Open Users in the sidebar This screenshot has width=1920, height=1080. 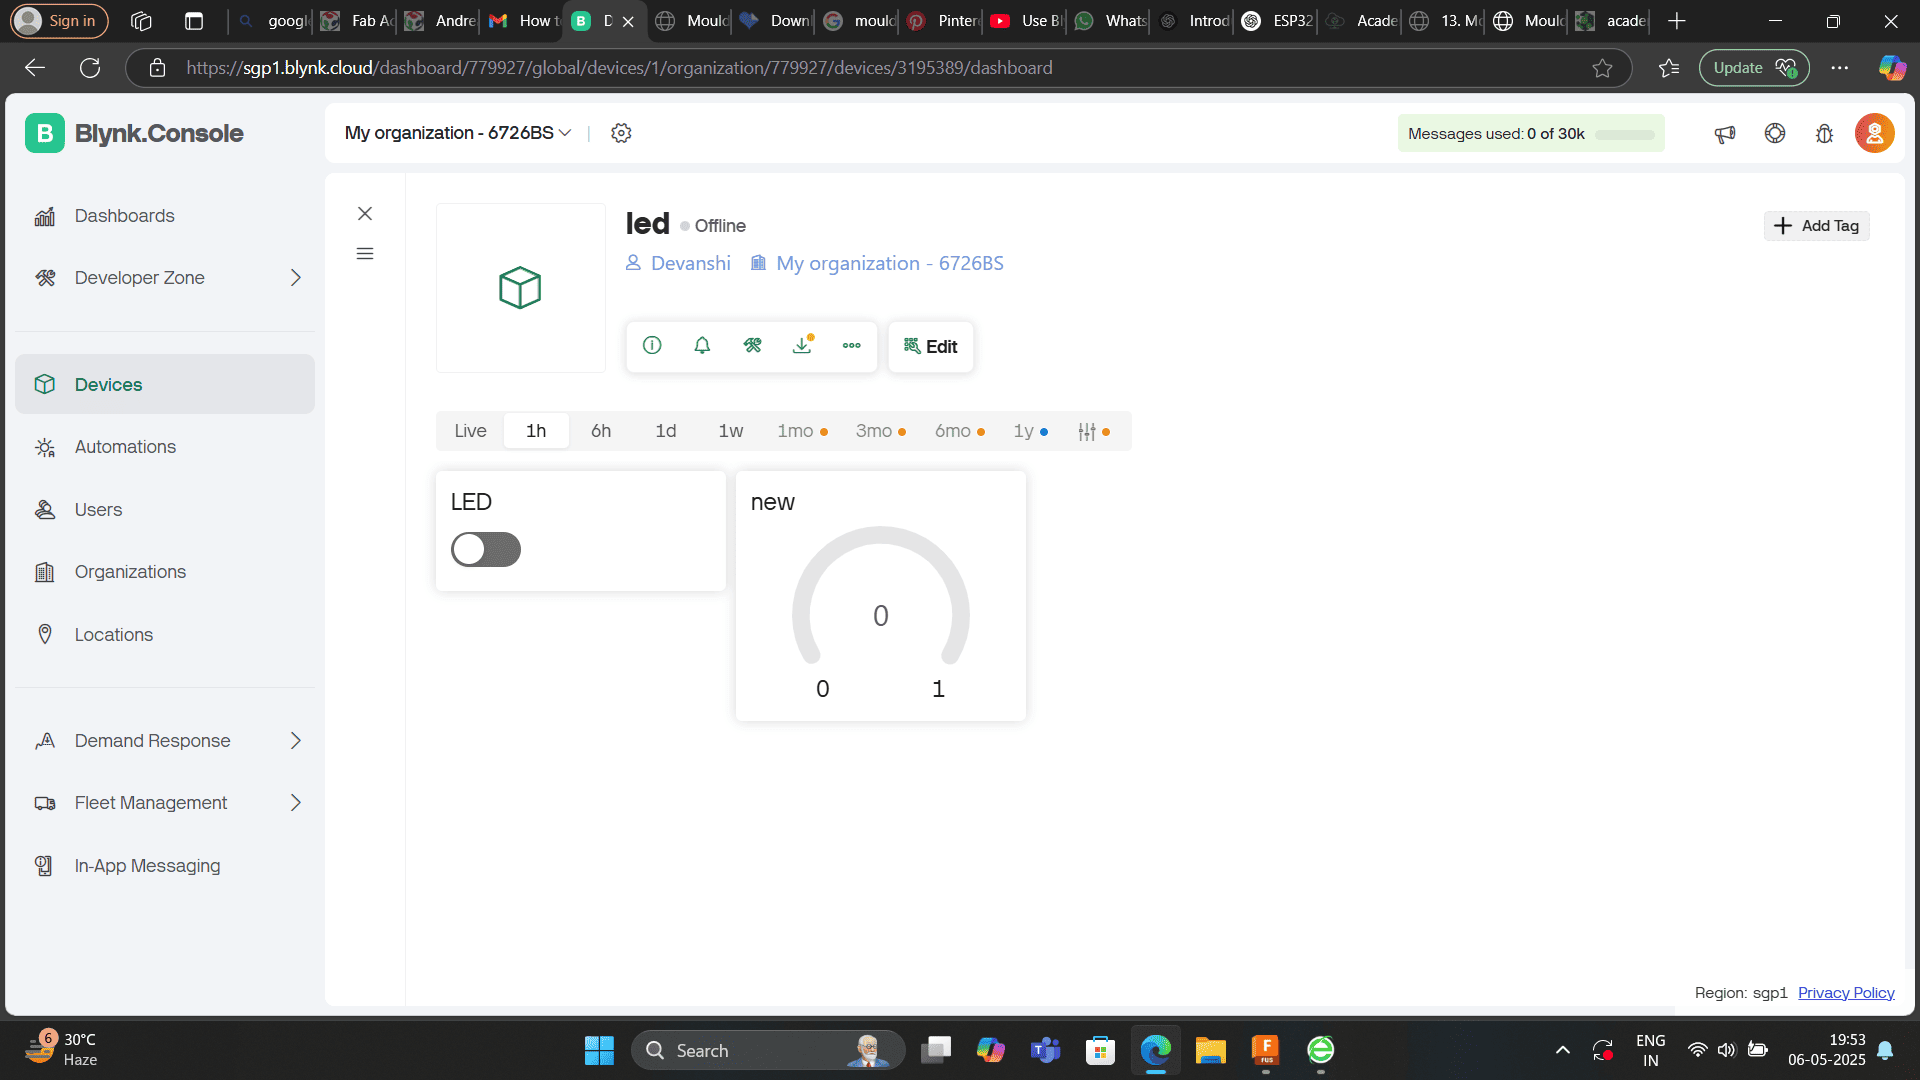[165, 510]
